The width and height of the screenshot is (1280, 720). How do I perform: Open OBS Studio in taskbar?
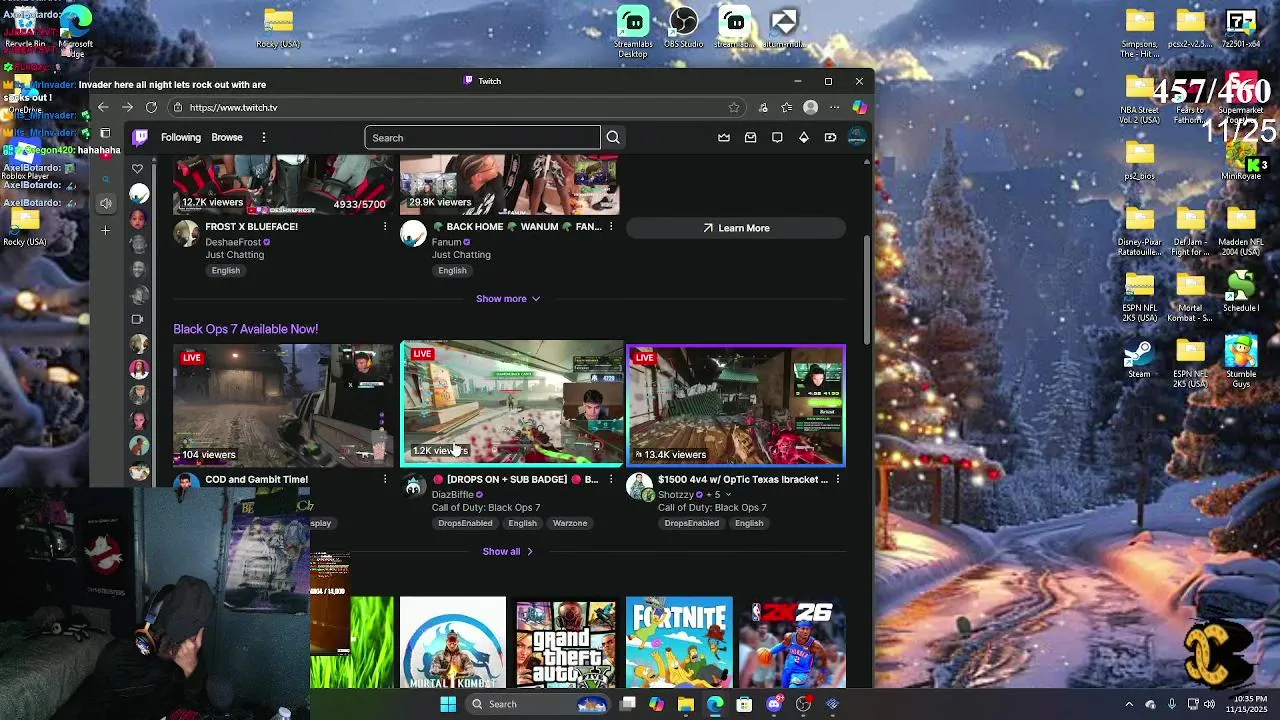click(x=803, y=704)
